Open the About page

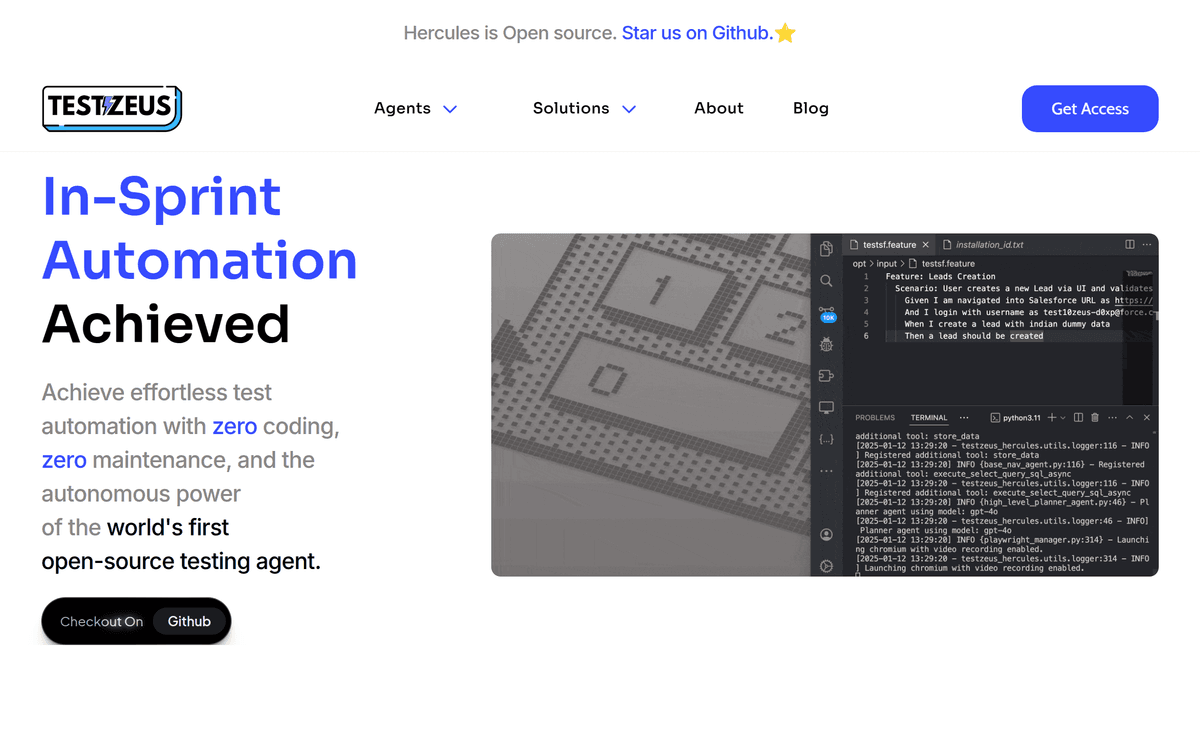(x=718, y=108)
